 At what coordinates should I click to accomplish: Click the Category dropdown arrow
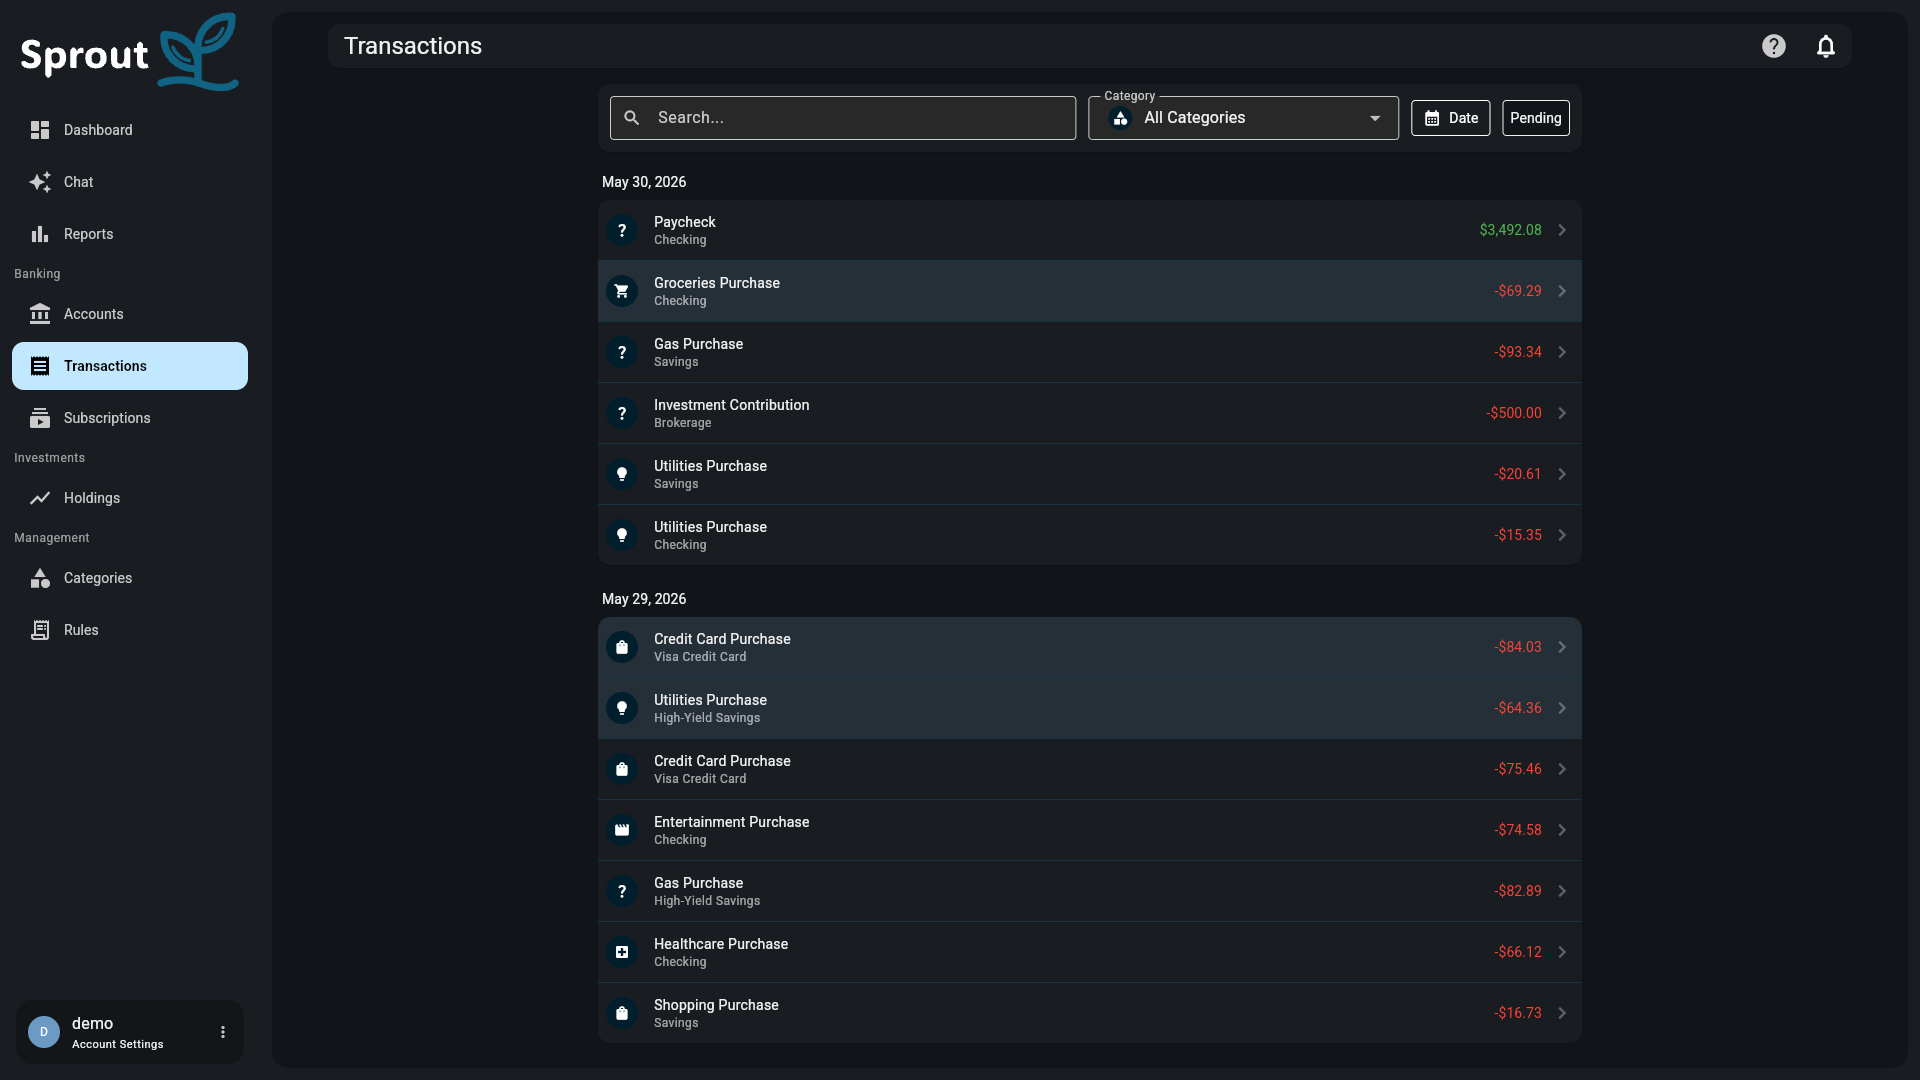(x=1375, y=118)
